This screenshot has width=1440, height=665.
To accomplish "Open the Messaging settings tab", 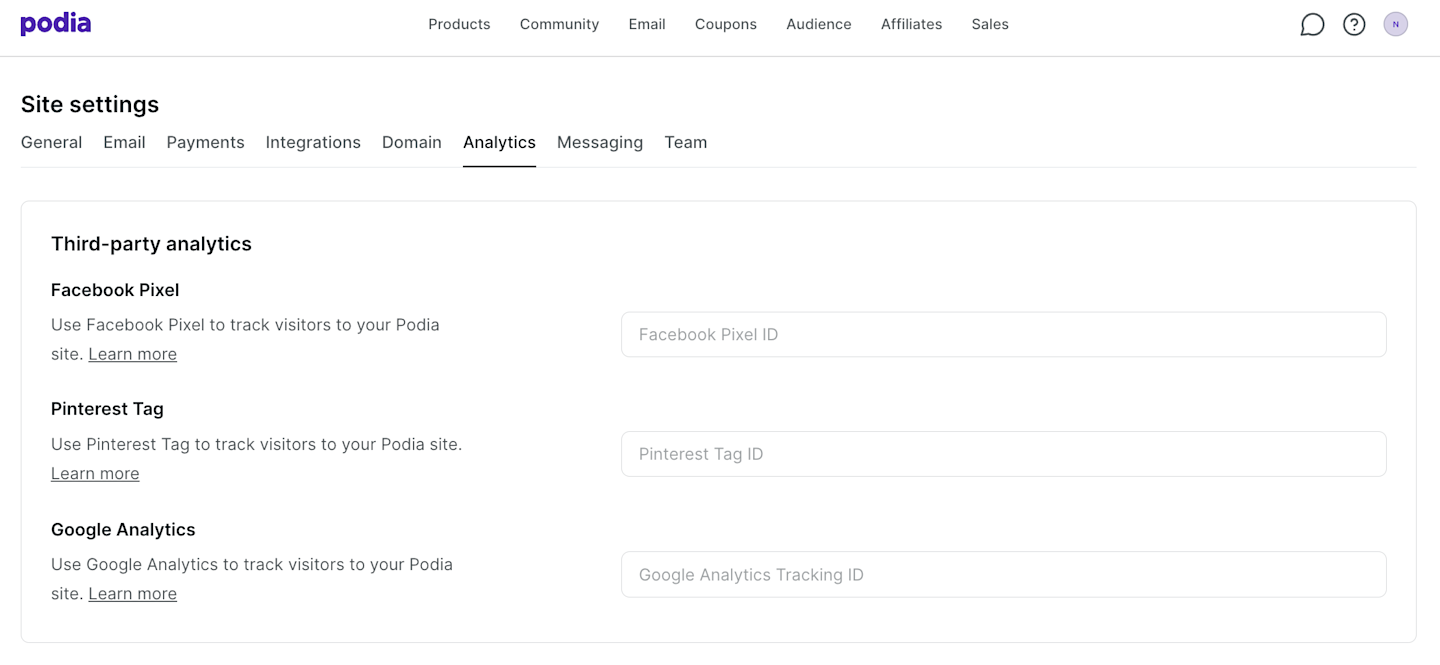I will (600, 142).
